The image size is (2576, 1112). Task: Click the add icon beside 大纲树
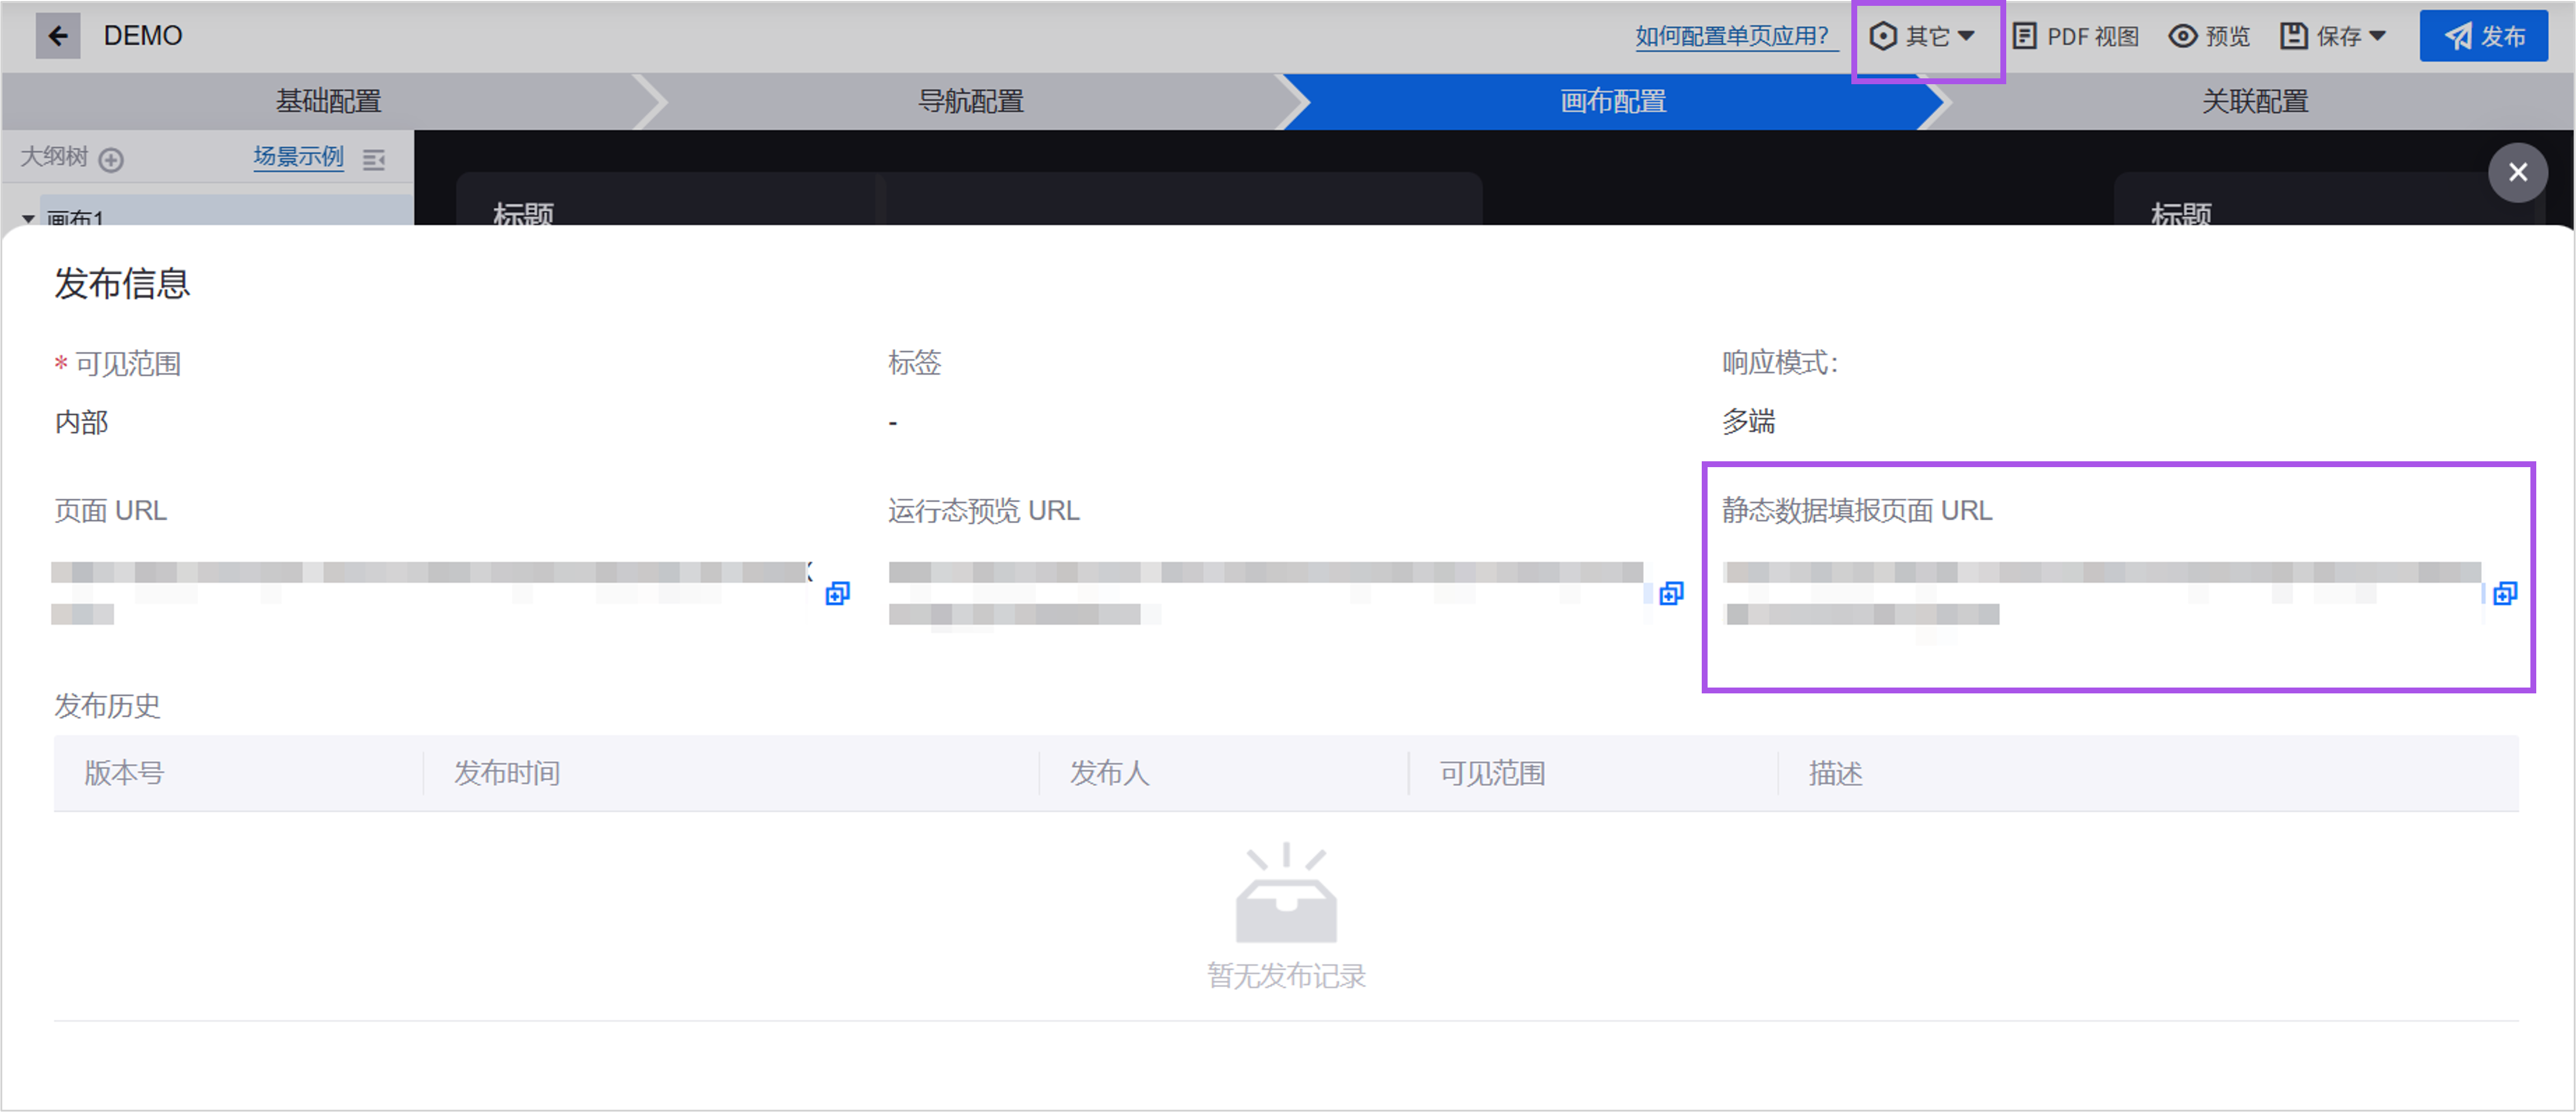pyautogui.click(x=113, y=159)
